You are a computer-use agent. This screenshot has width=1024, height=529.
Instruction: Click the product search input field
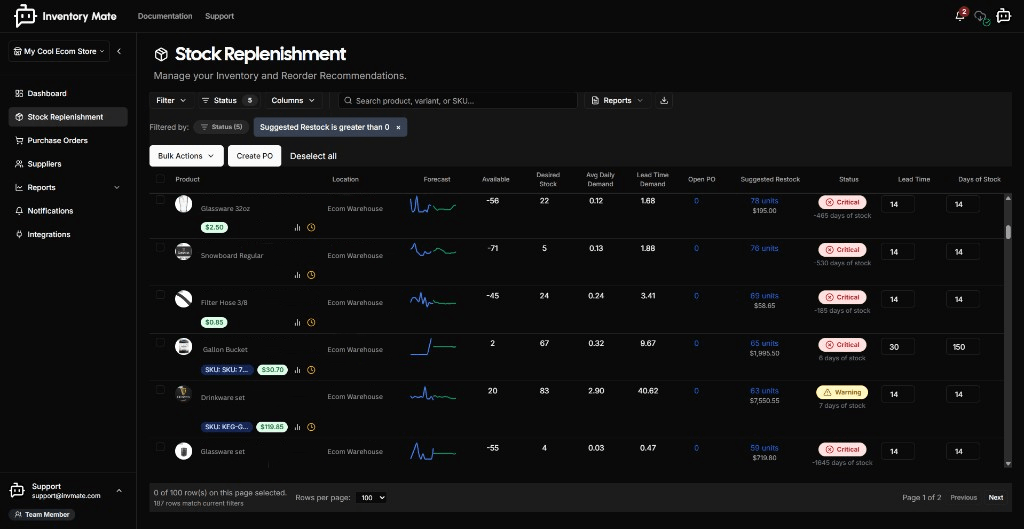tap(460, 101)
